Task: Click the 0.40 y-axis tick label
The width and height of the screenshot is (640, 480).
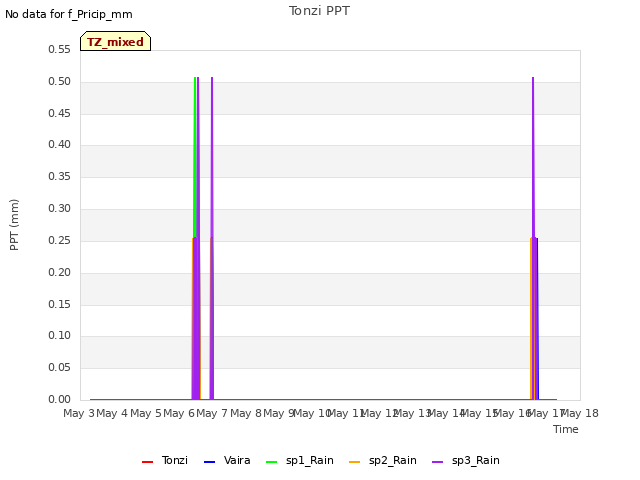Action: click(x=59, y=144)
